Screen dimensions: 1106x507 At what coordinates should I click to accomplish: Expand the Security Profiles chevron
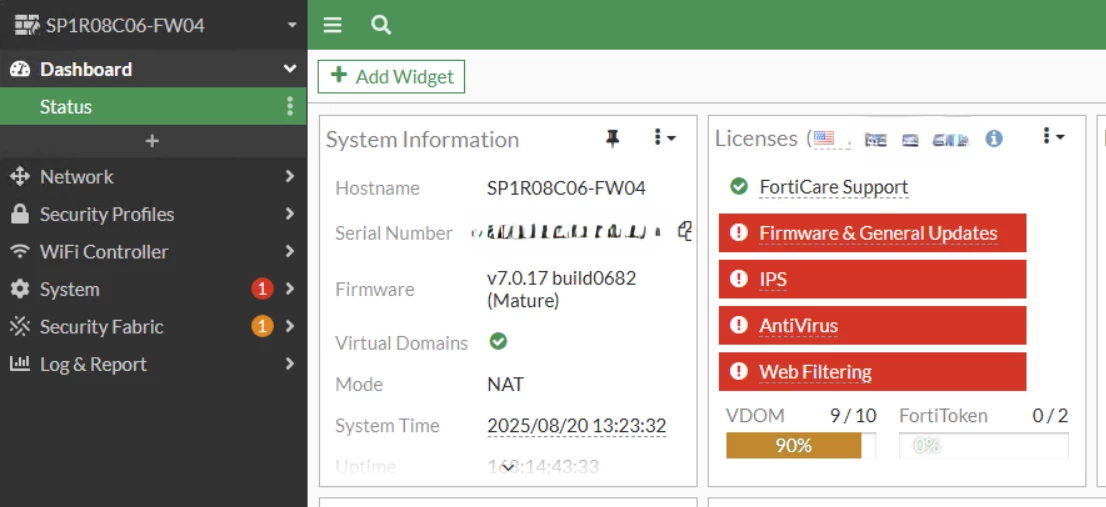[x=290, y=214]
